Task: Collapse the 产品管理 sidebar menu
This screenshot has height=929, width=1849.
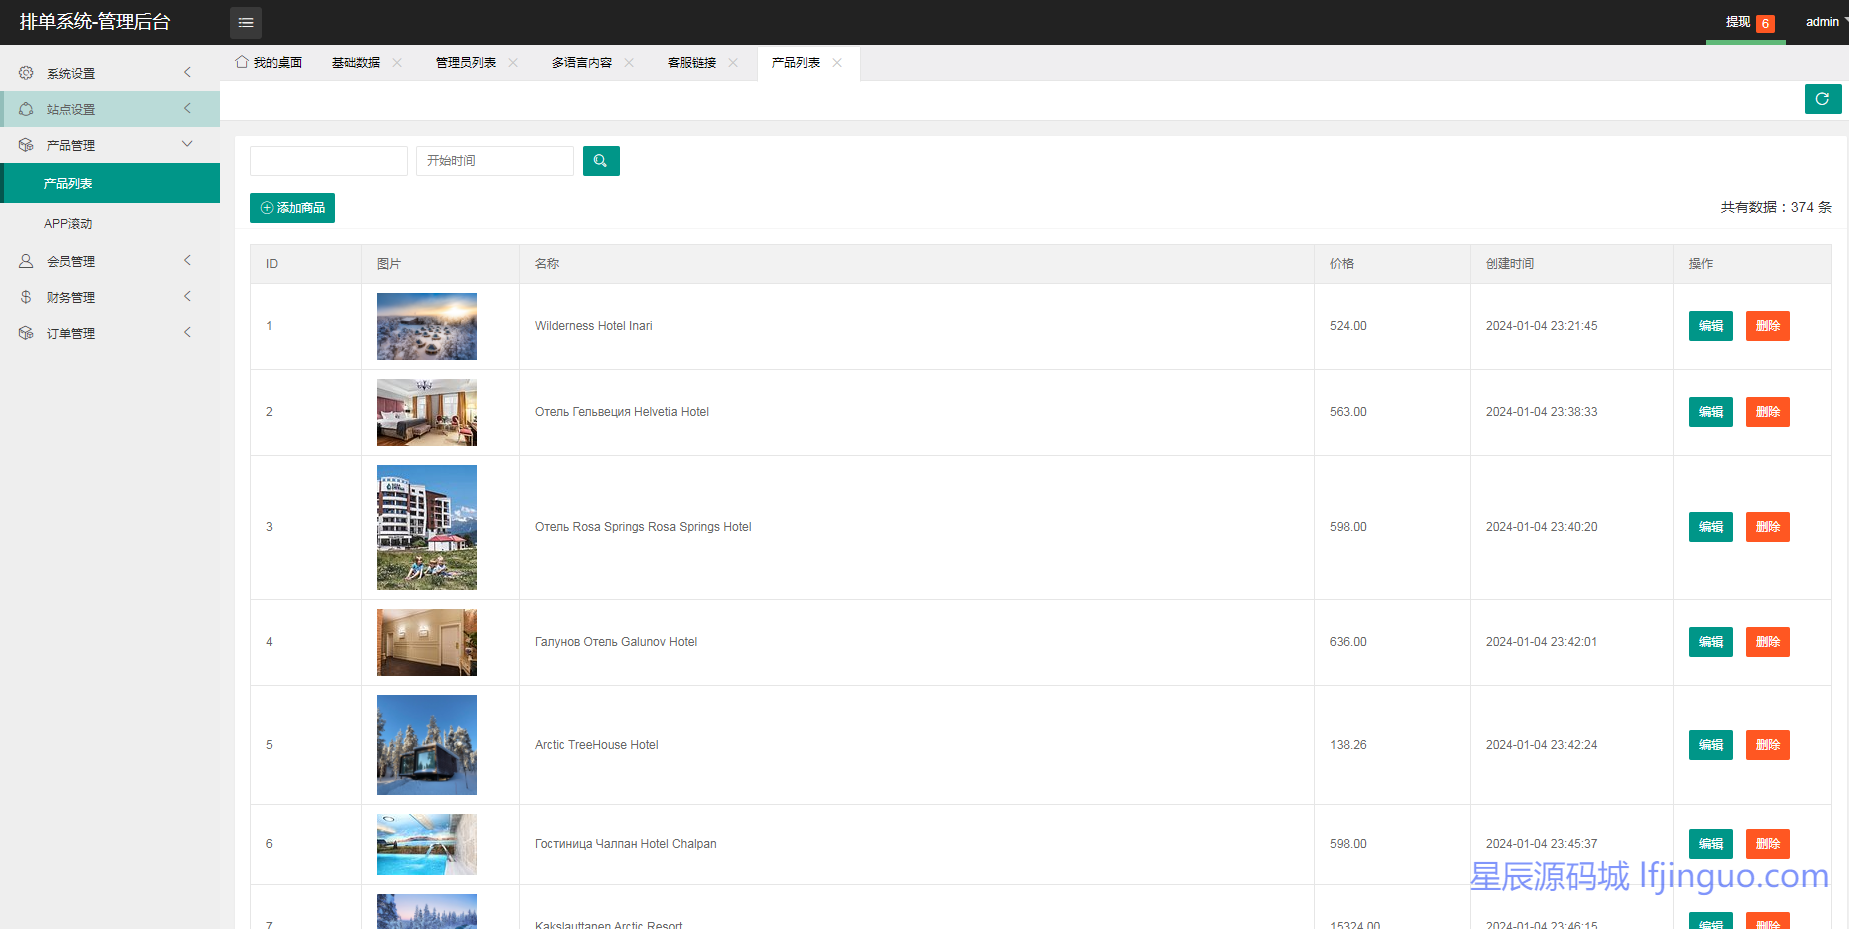Action: (108, 145)
